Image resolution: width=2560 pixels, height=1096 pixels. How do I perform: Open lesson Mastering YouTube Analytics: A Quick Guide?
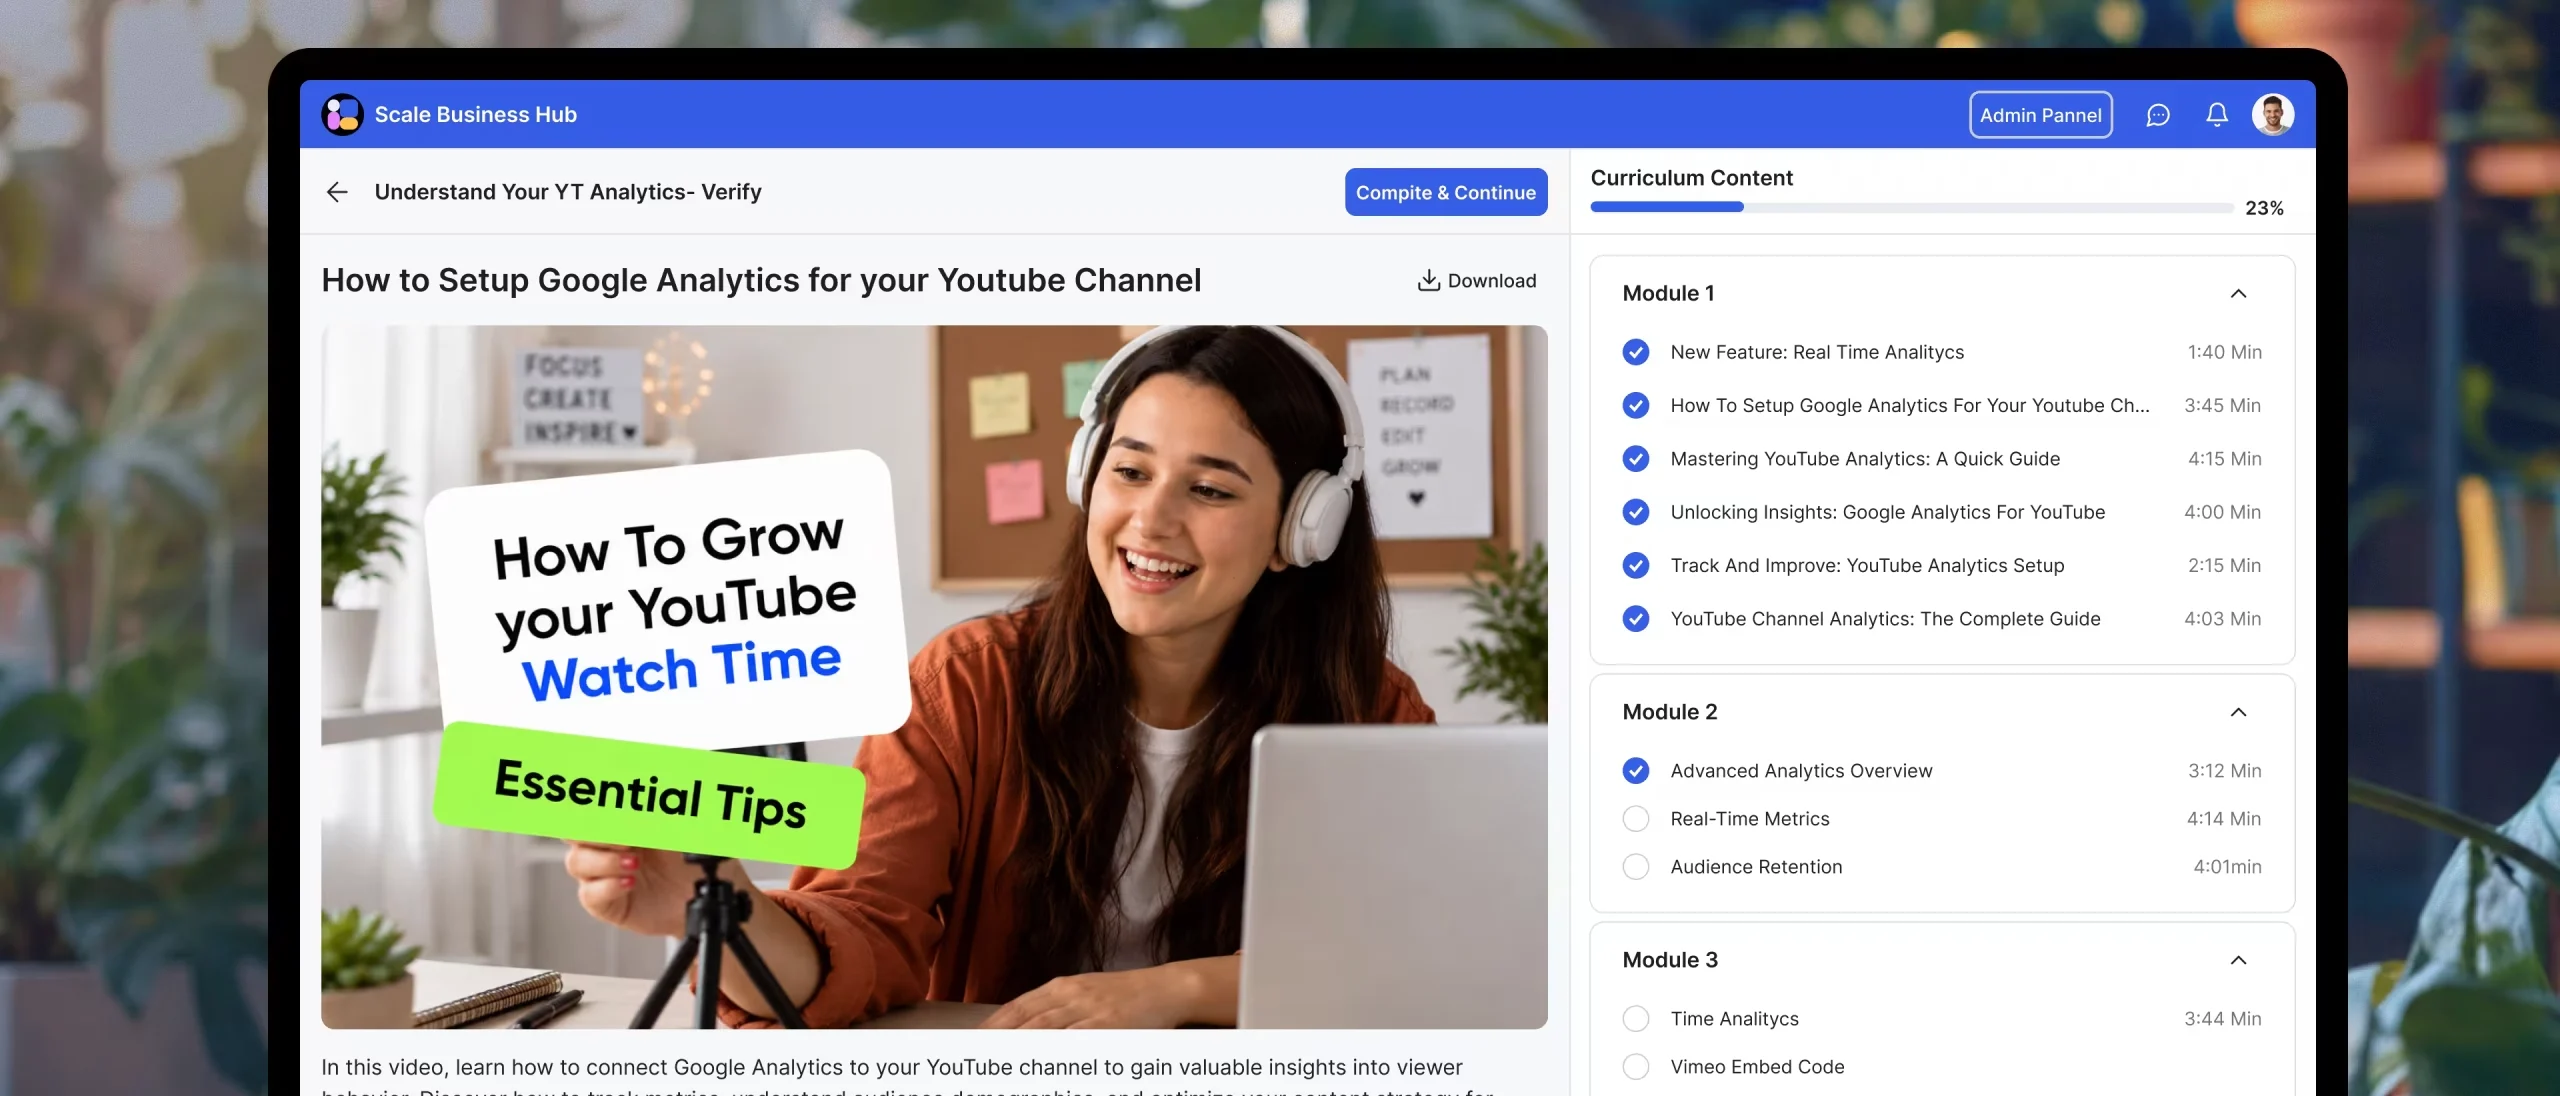1865,459
